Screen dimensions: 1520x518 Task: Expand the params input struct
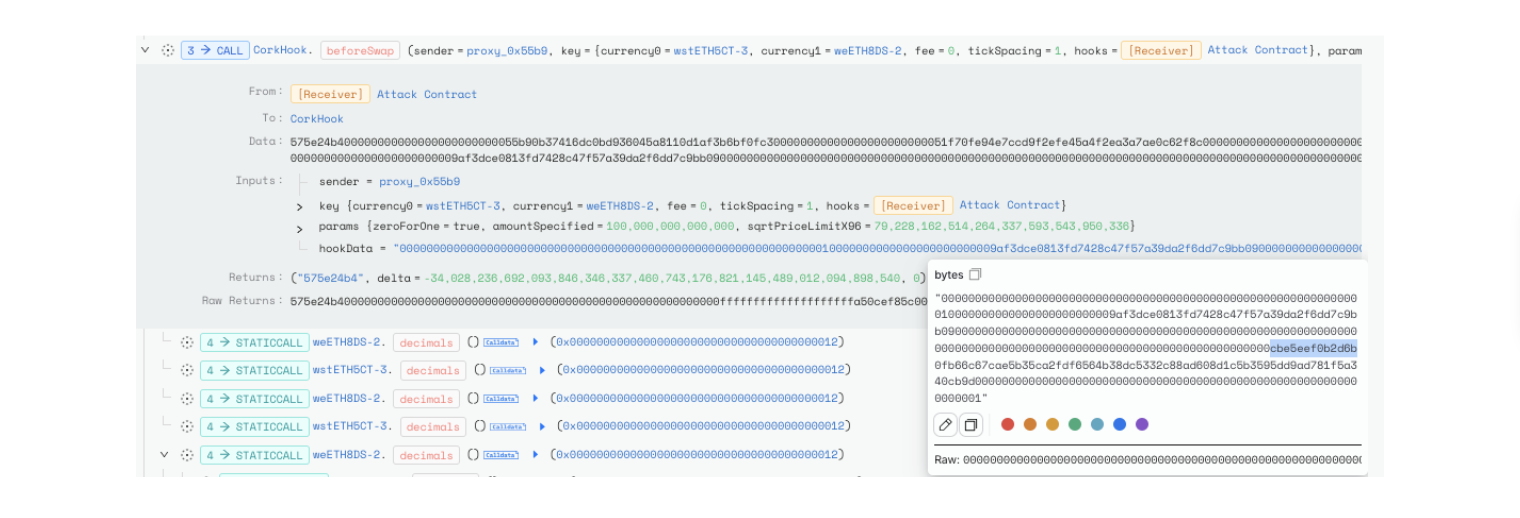299,227
